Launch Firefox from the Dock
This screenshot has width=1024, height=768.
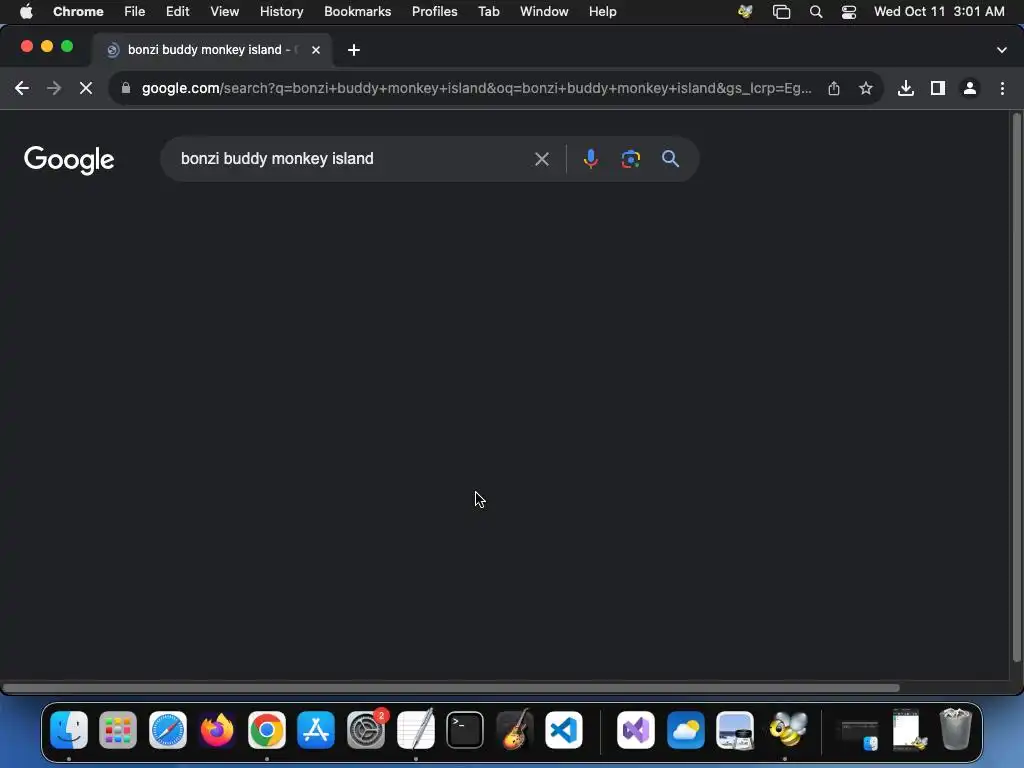217,730
